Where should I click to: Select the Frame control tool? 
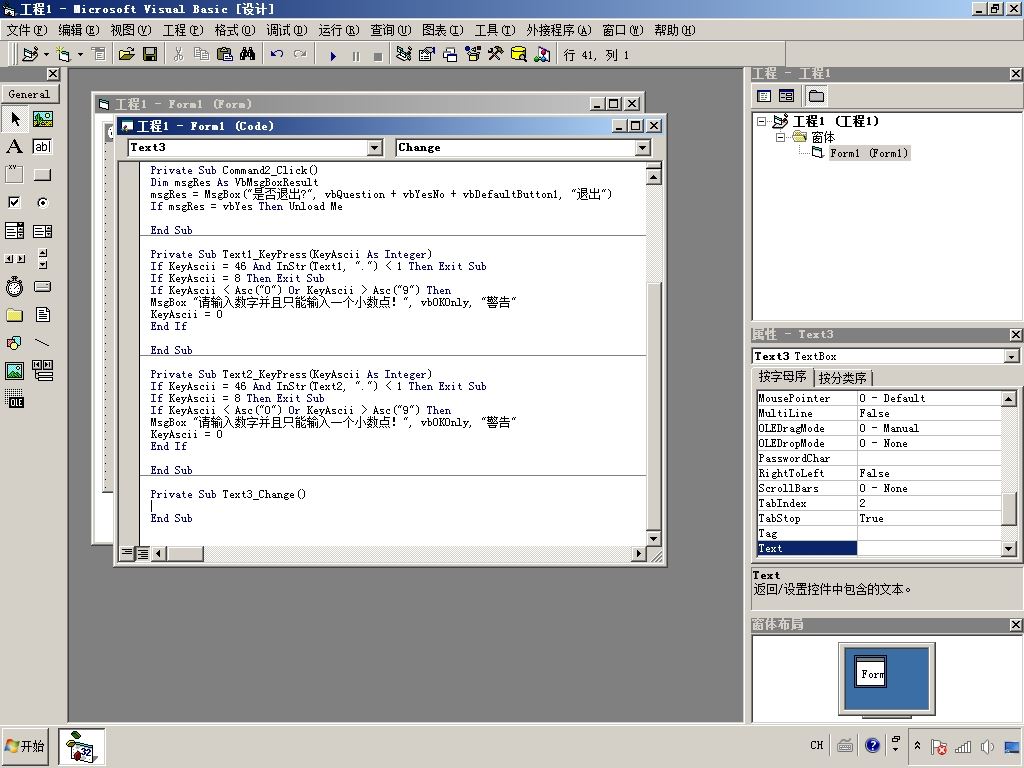point(15,174)
